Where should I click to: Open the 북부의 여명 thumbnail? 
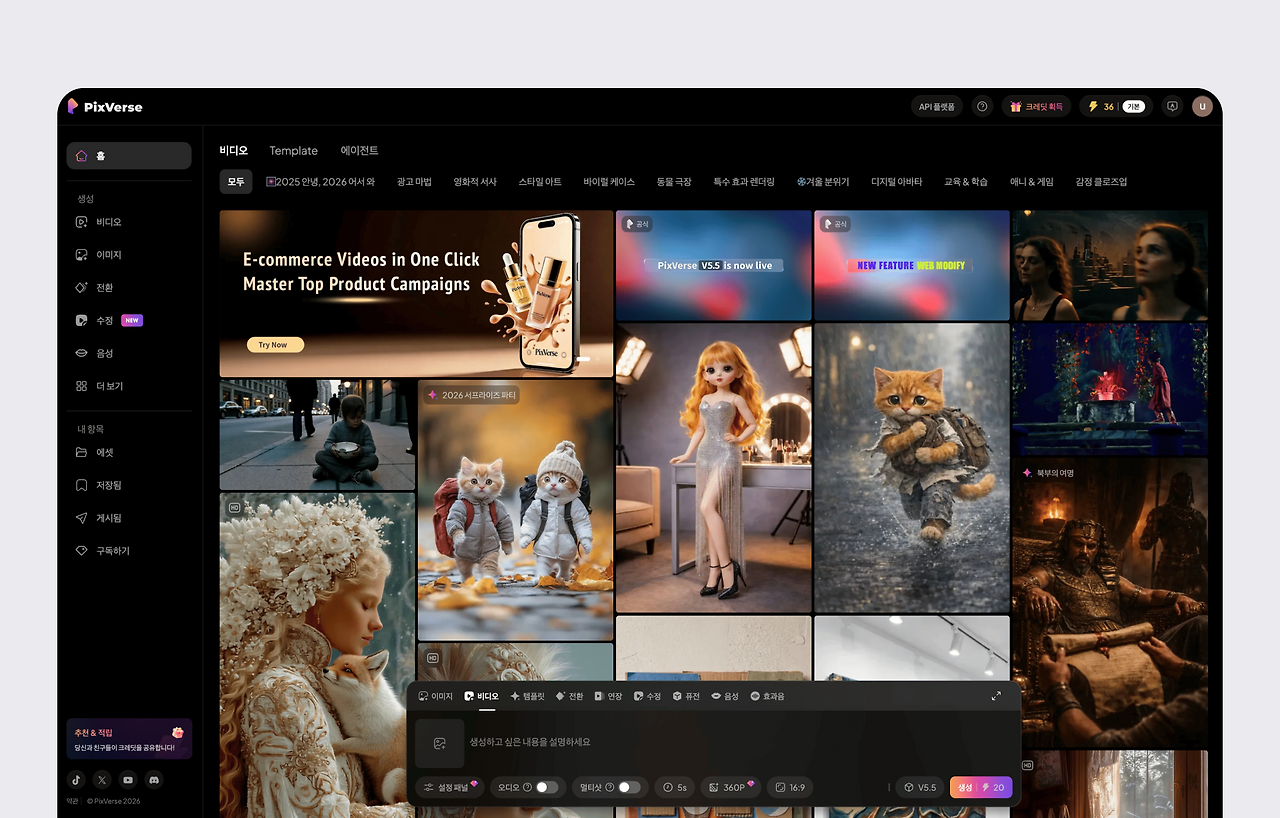(1110, 602)
